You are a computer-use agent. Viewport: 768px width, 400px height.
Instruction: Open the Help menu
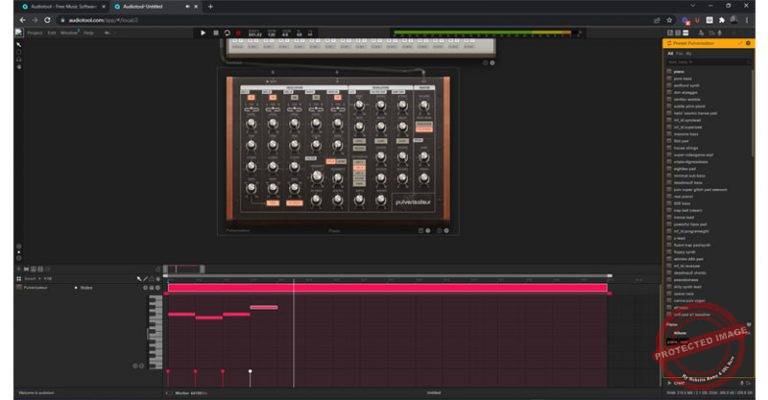[x=89, y=32]
